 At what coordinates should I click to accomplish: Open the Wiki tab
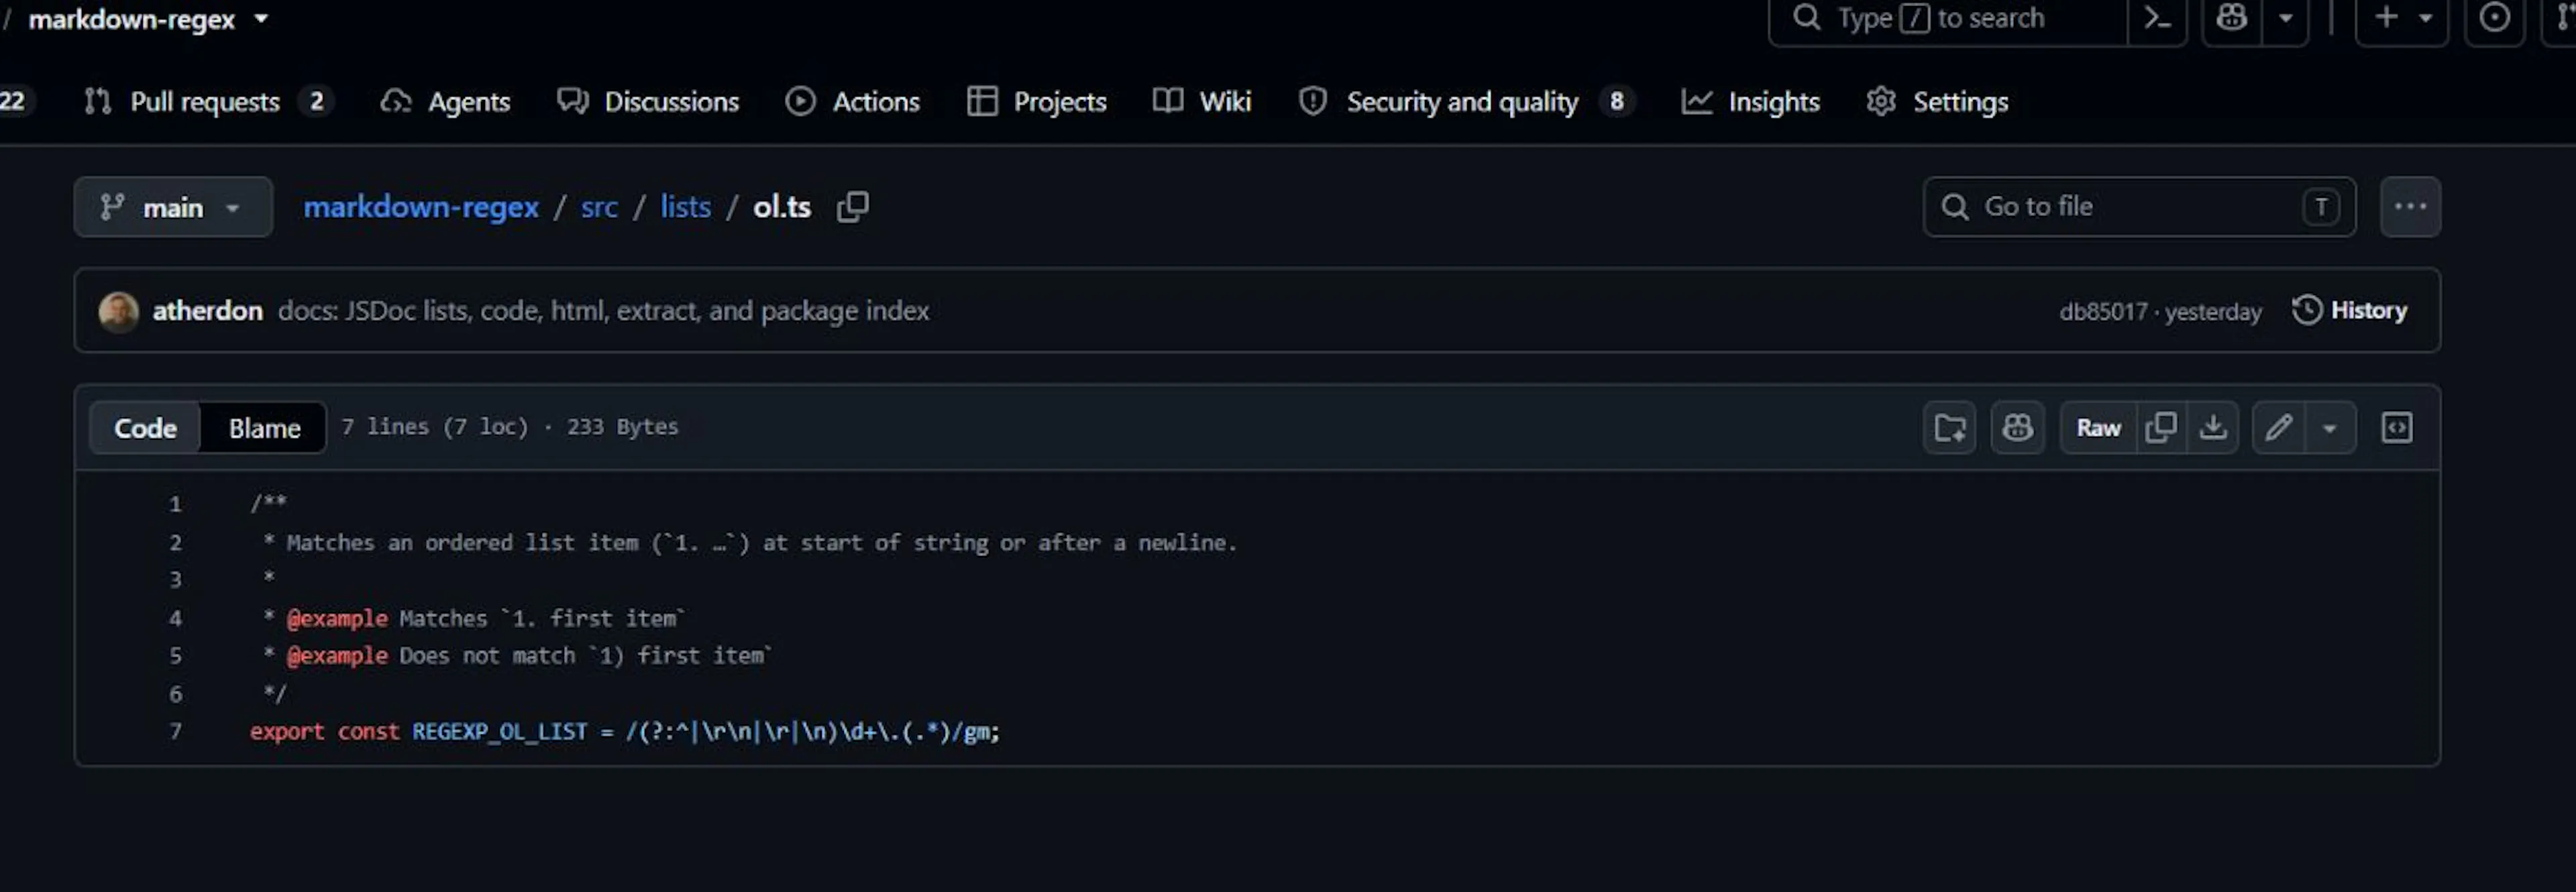[1202, 101]
